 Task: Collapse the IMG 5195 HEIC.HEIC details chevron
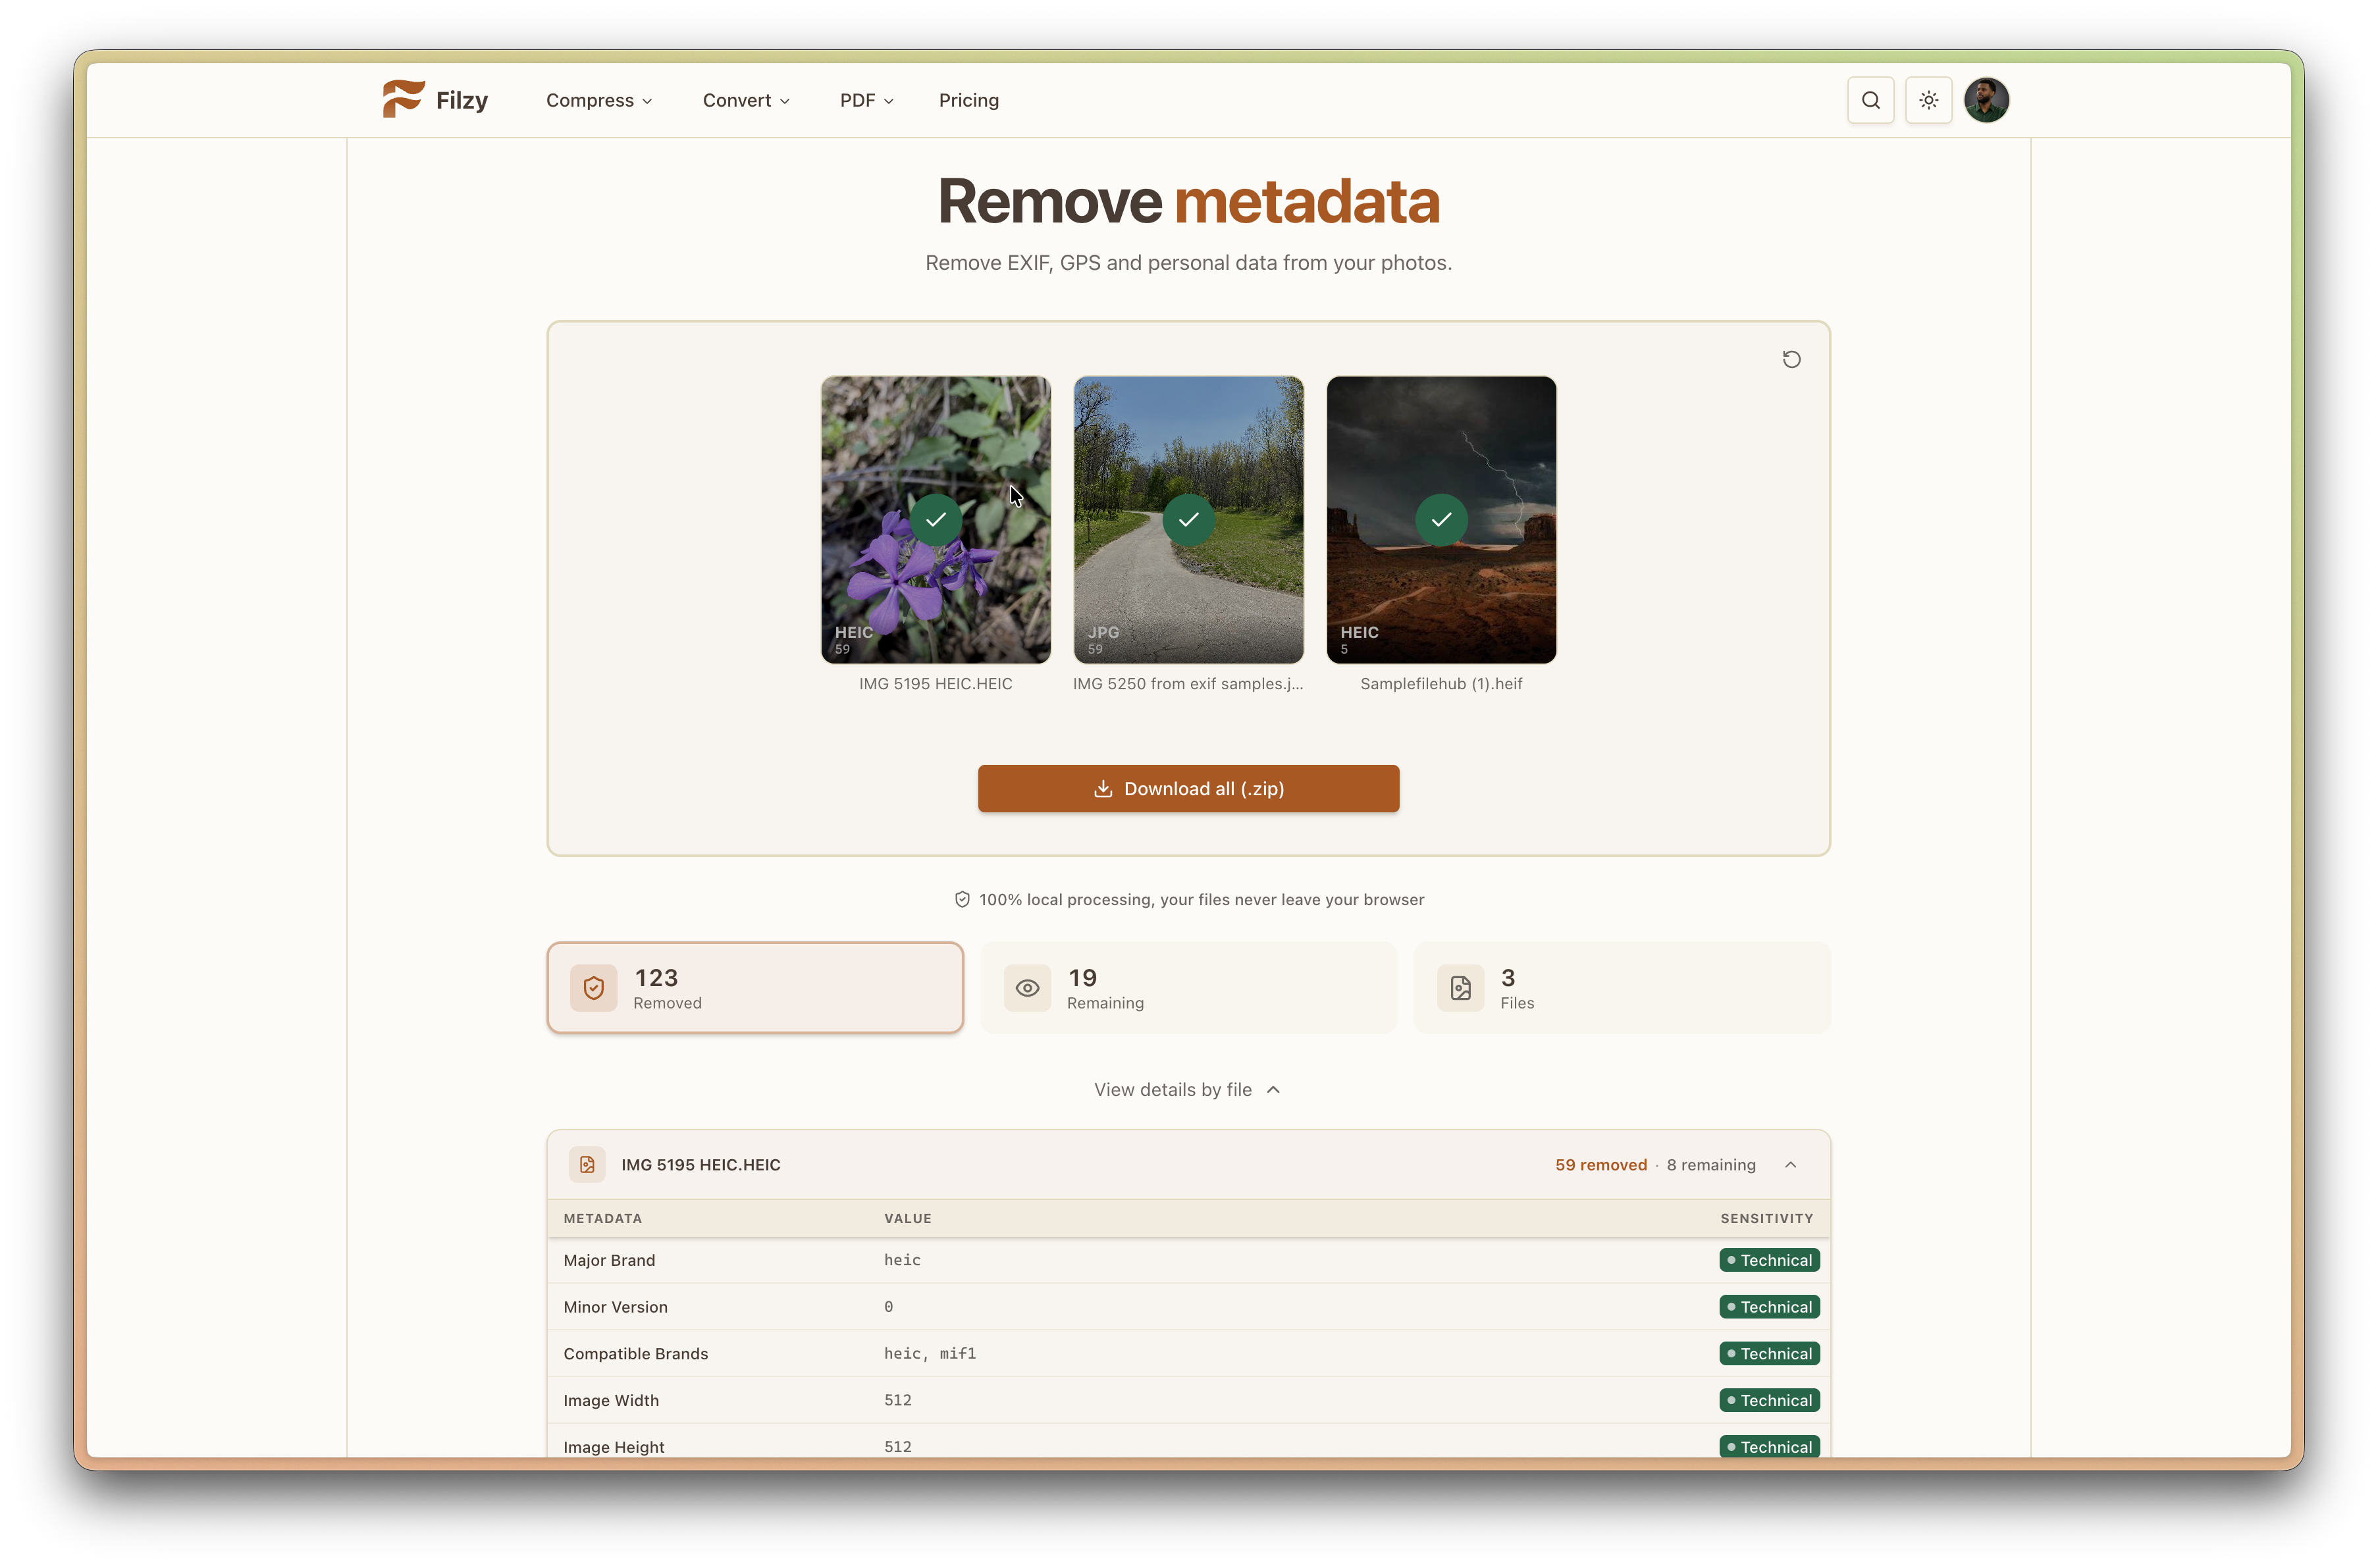(1790, 1165)
